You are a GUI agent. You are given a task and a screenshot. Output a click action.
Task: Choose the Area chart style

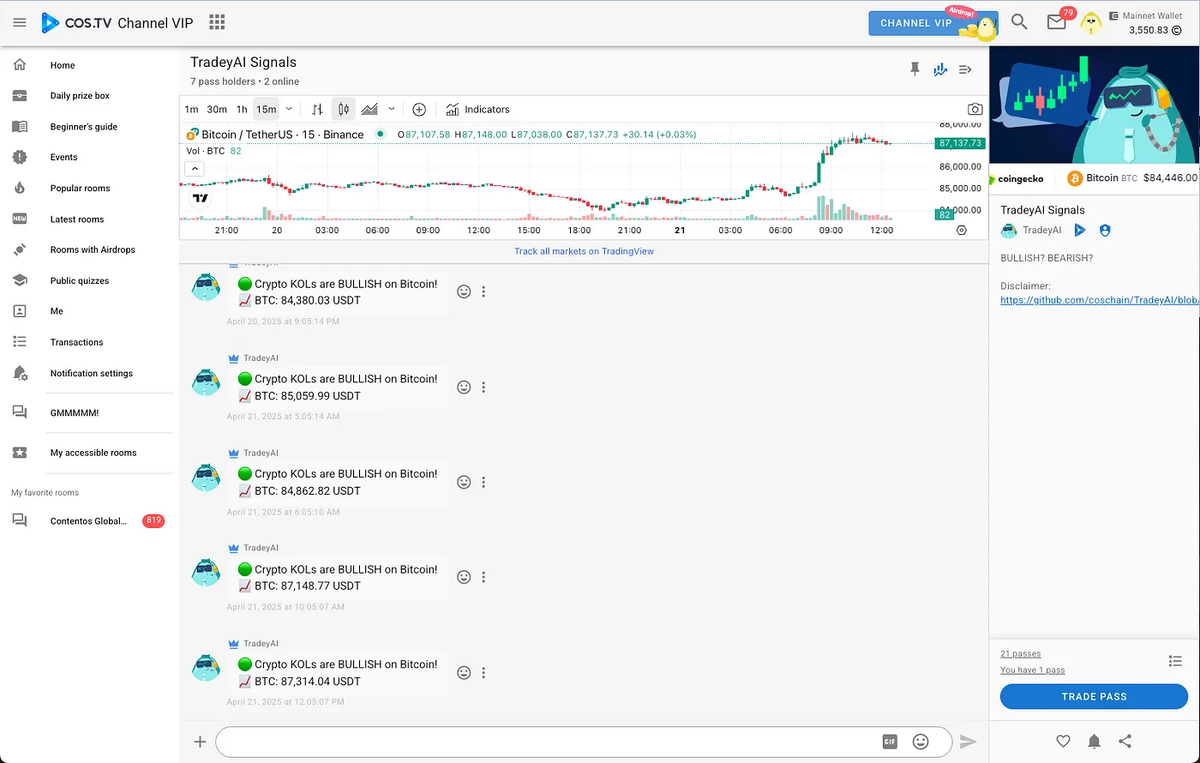(370, 109)
